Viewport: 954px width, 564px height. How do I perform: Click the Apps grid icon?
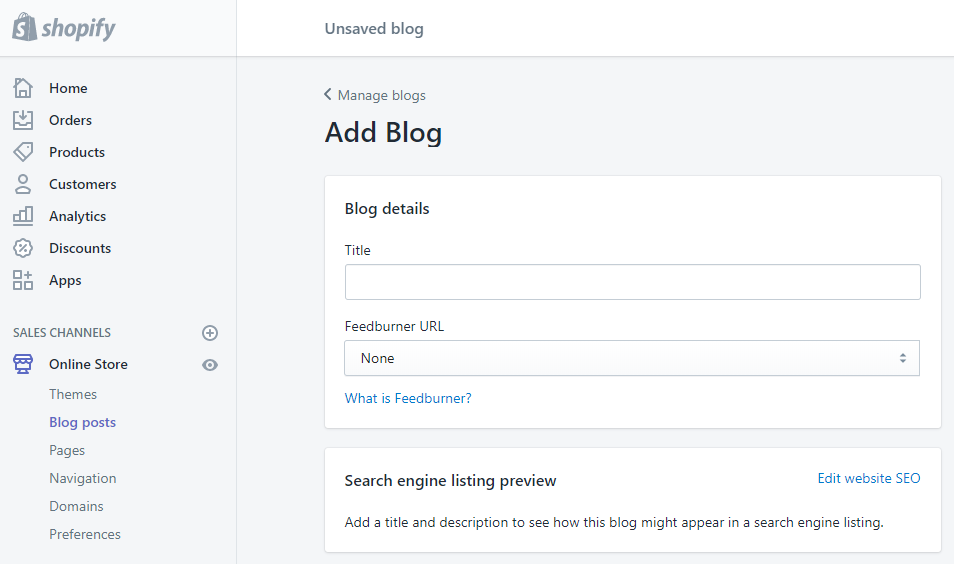point(23,280)
